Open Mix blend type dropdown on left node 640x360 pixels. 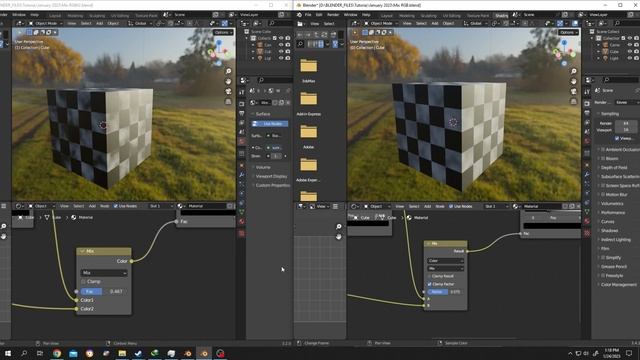(104, 273)
